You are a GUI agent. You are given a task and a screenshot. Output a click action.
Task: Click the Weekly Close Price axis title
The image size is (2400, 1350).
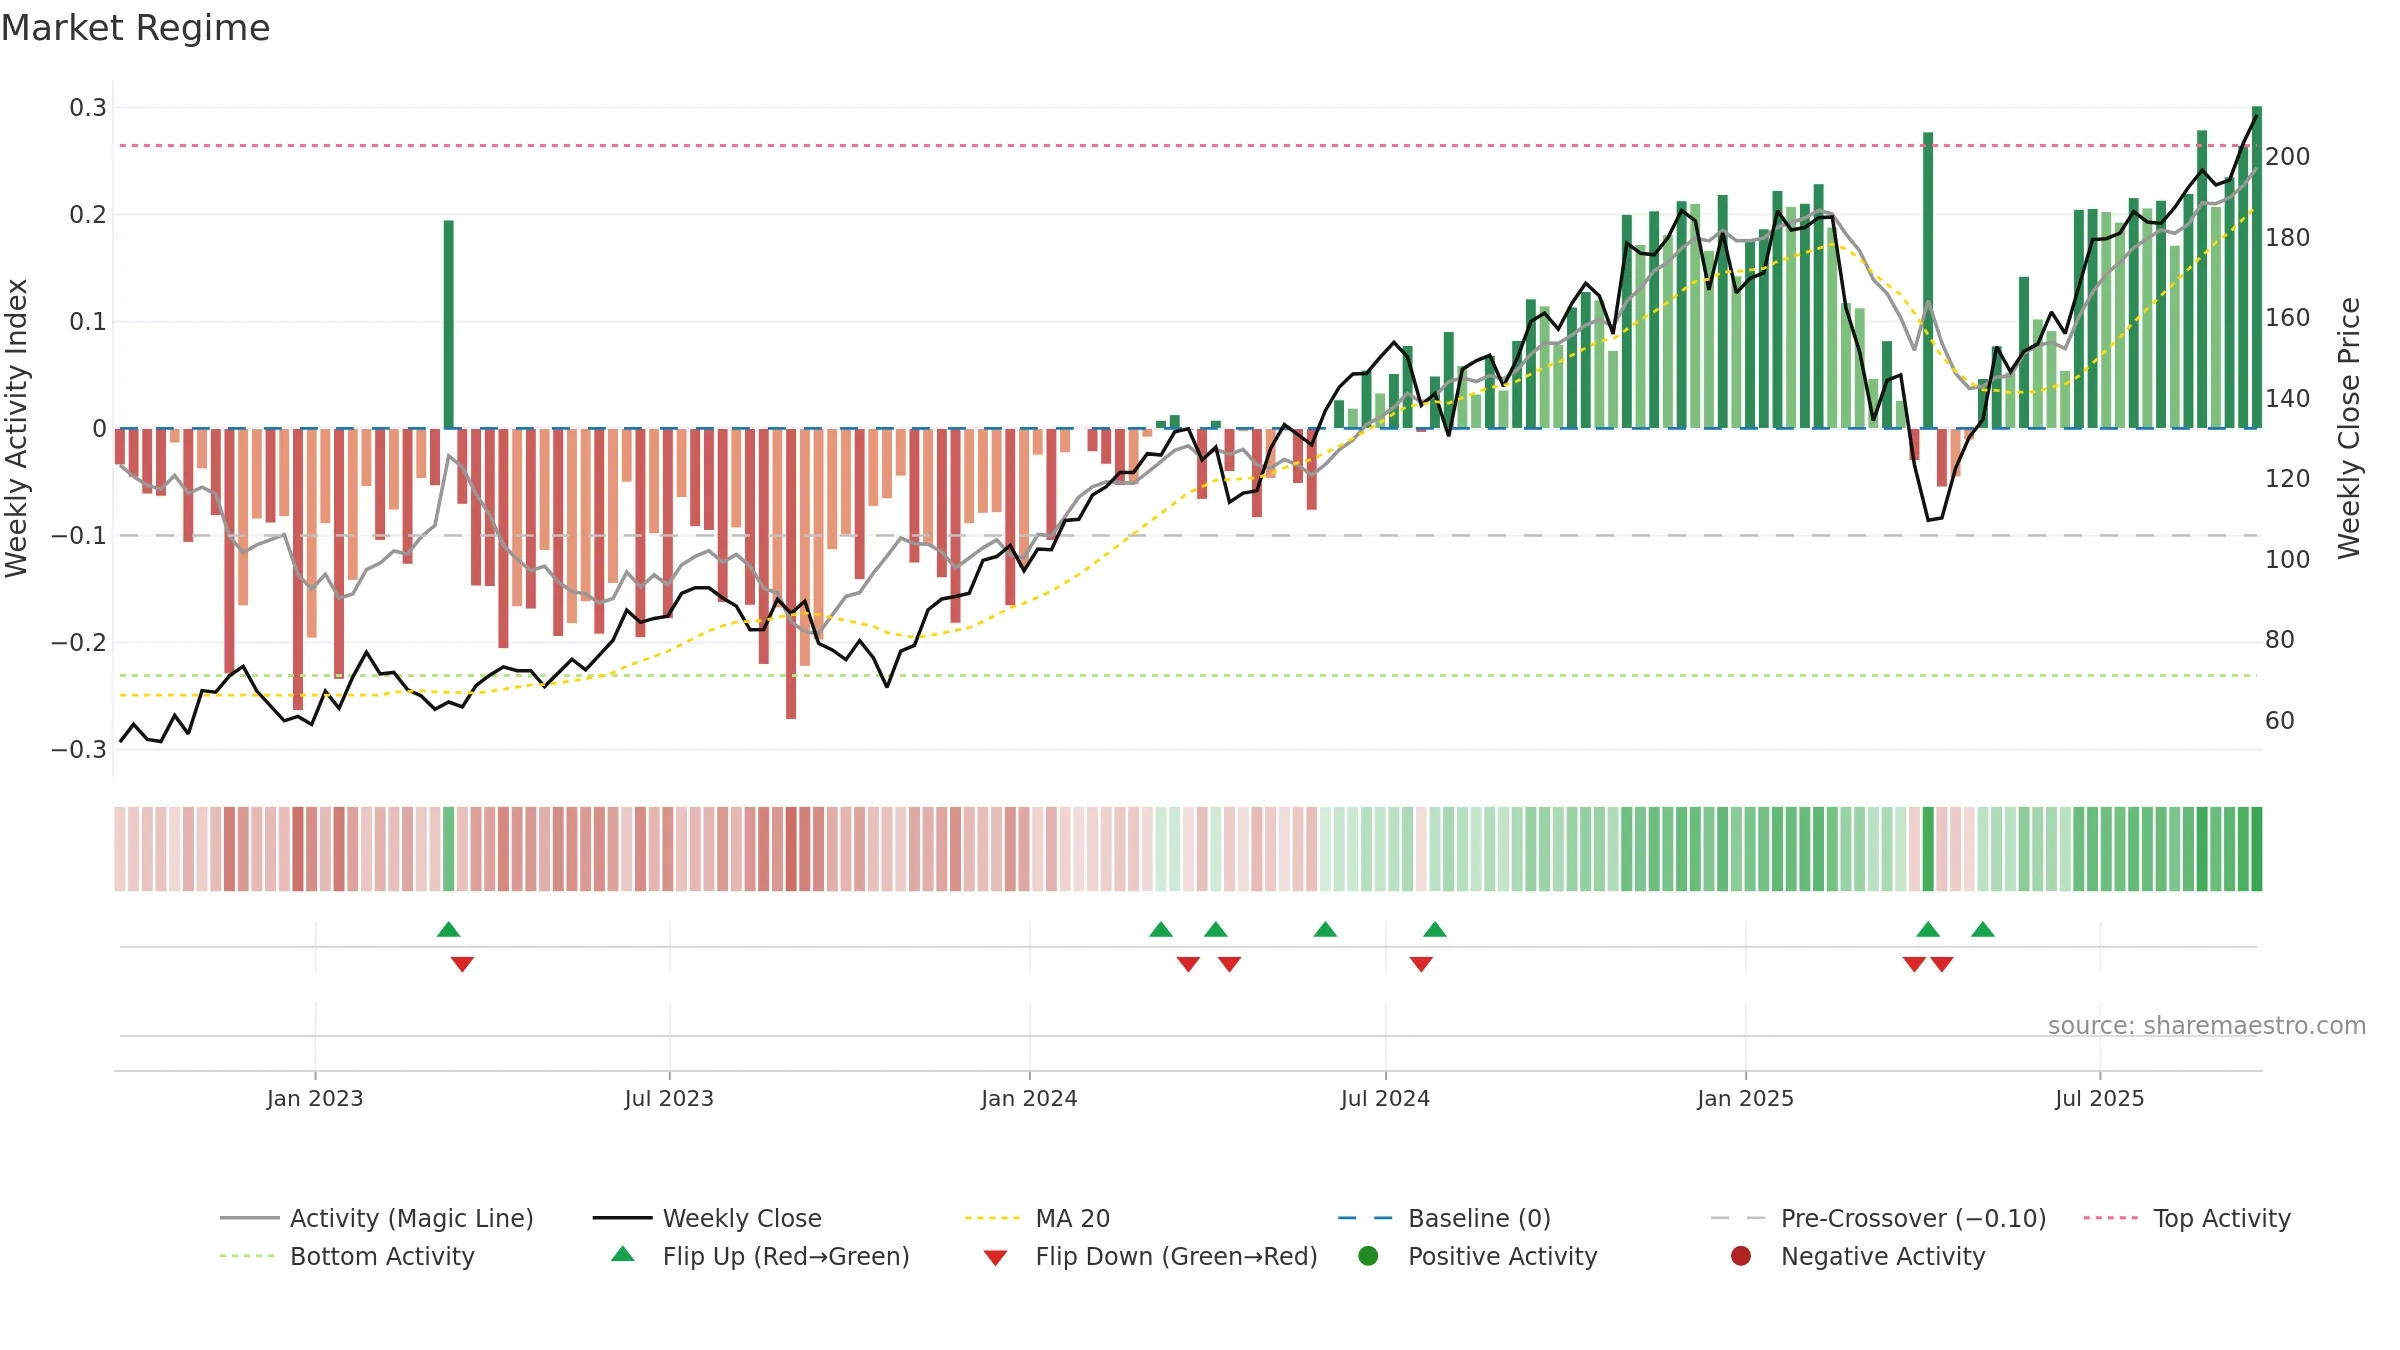(x=2348, y=428)
